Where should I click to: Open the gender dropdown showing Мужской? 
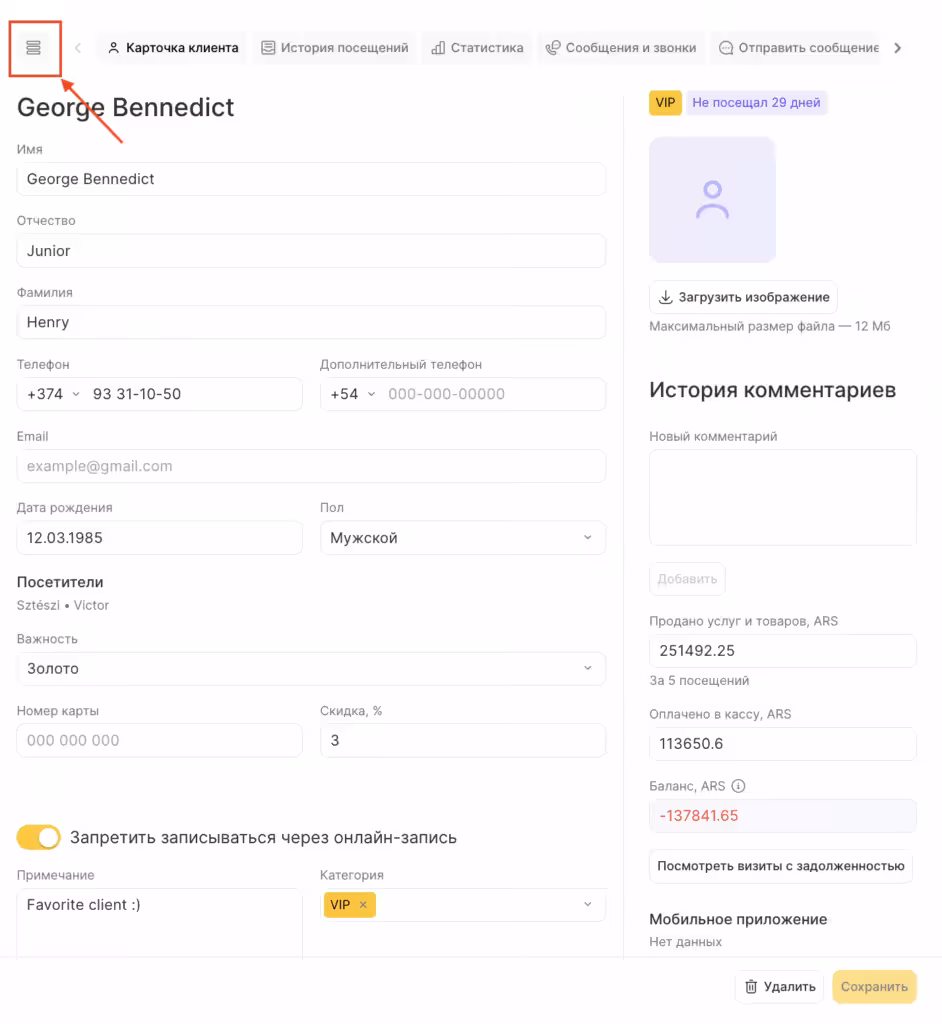coord(462,538)
